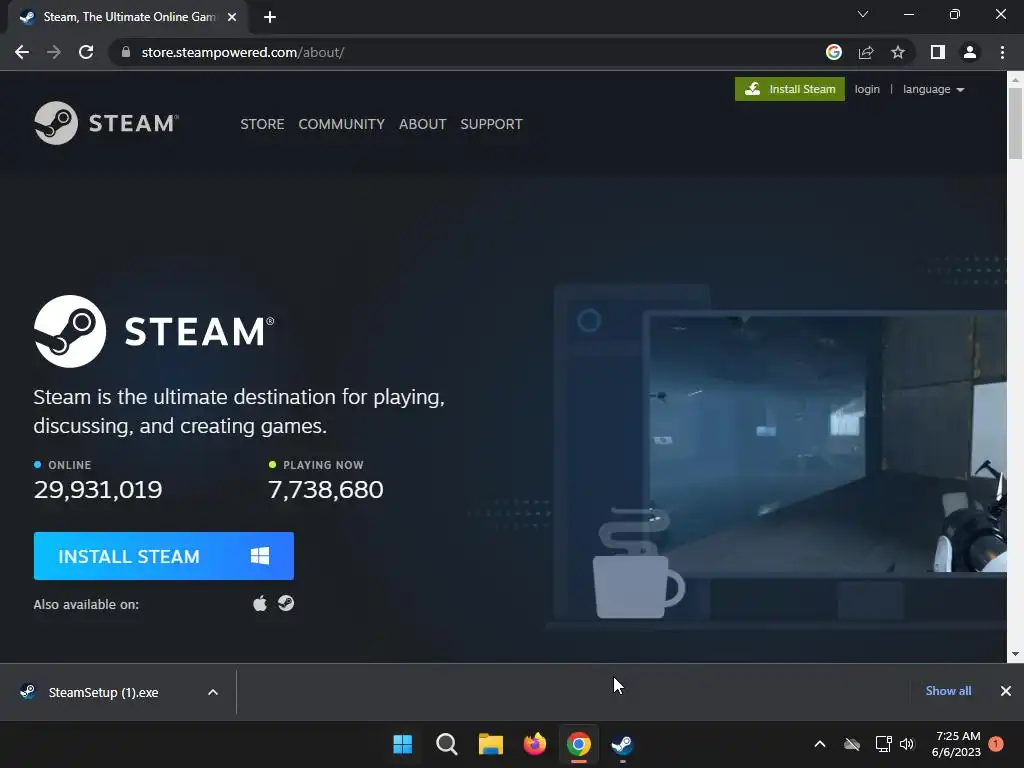Click the login link
This screenshot has width=1024, height=768.
tap(867, 89)
